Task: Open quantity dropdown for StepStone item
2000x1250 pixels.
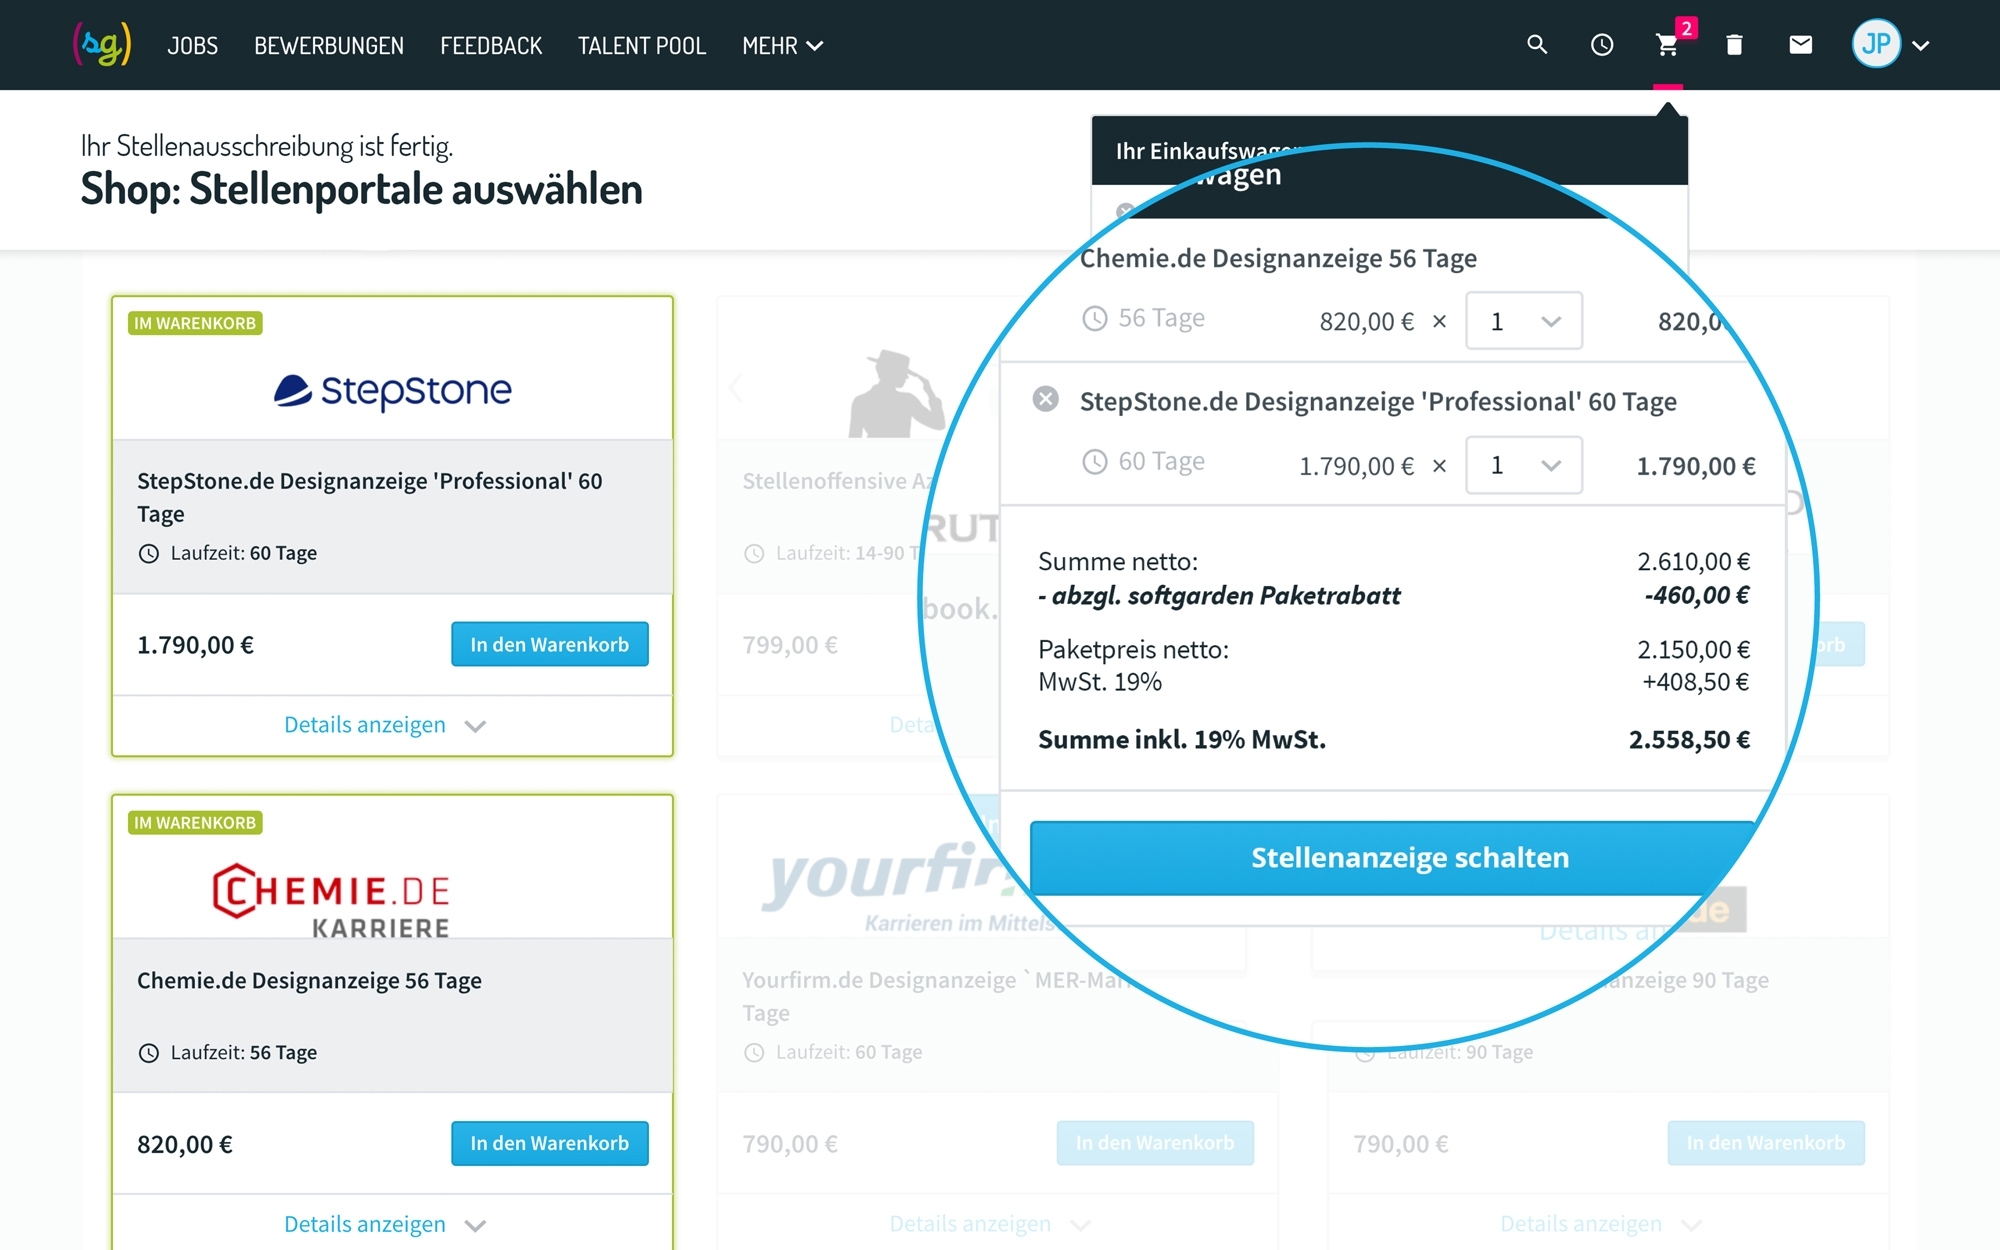Action: click(x=1523, y=465)
